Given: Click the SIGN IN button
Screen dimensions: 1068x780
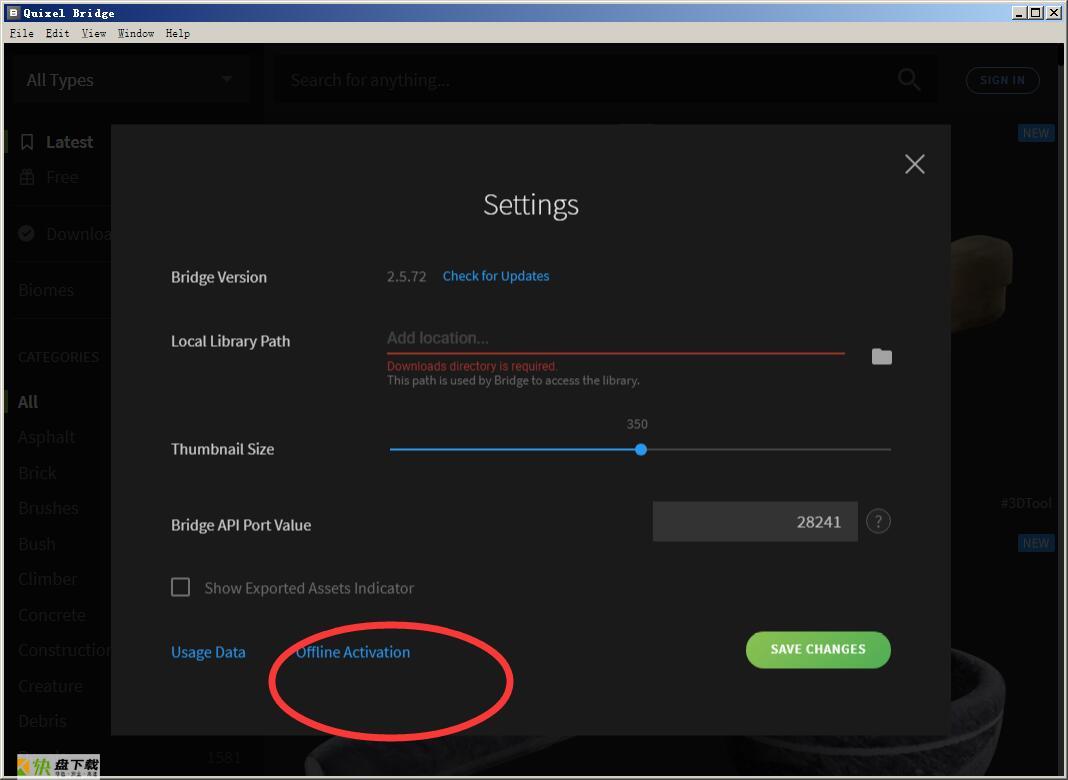Looking at the screenshot, I should point(1003,80).
